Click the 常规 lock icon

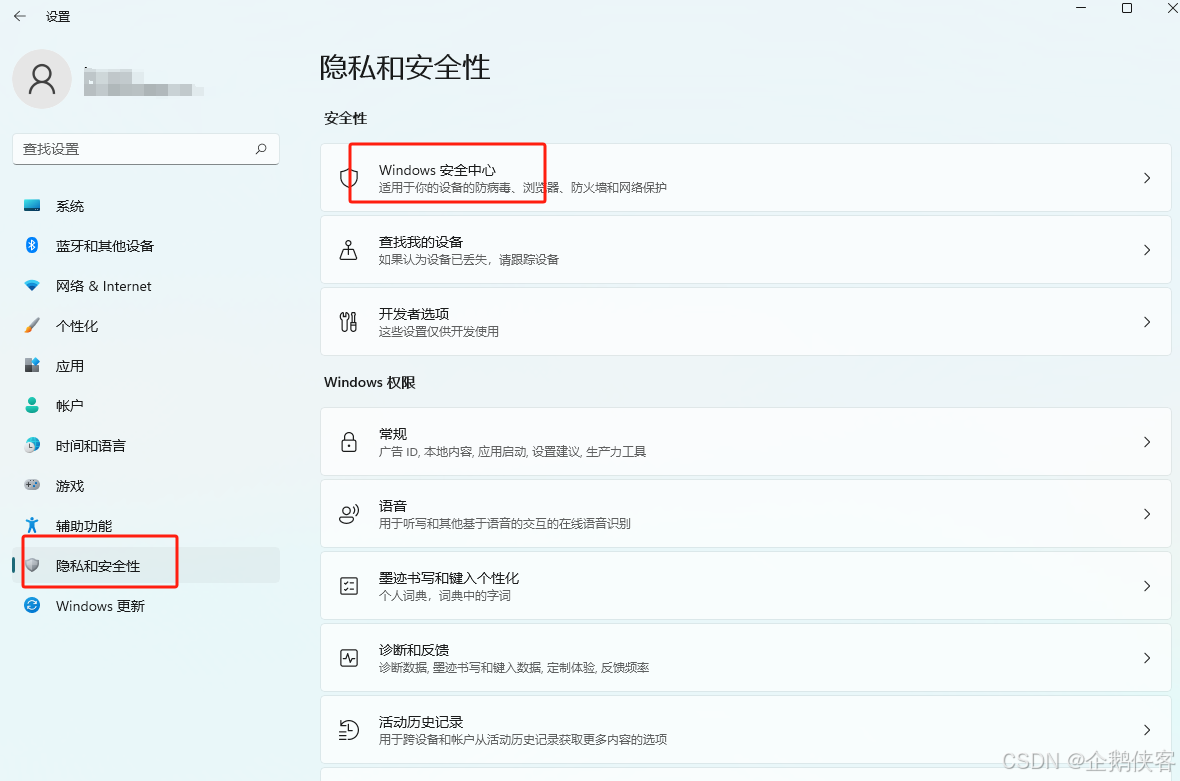tap(348, 442)
